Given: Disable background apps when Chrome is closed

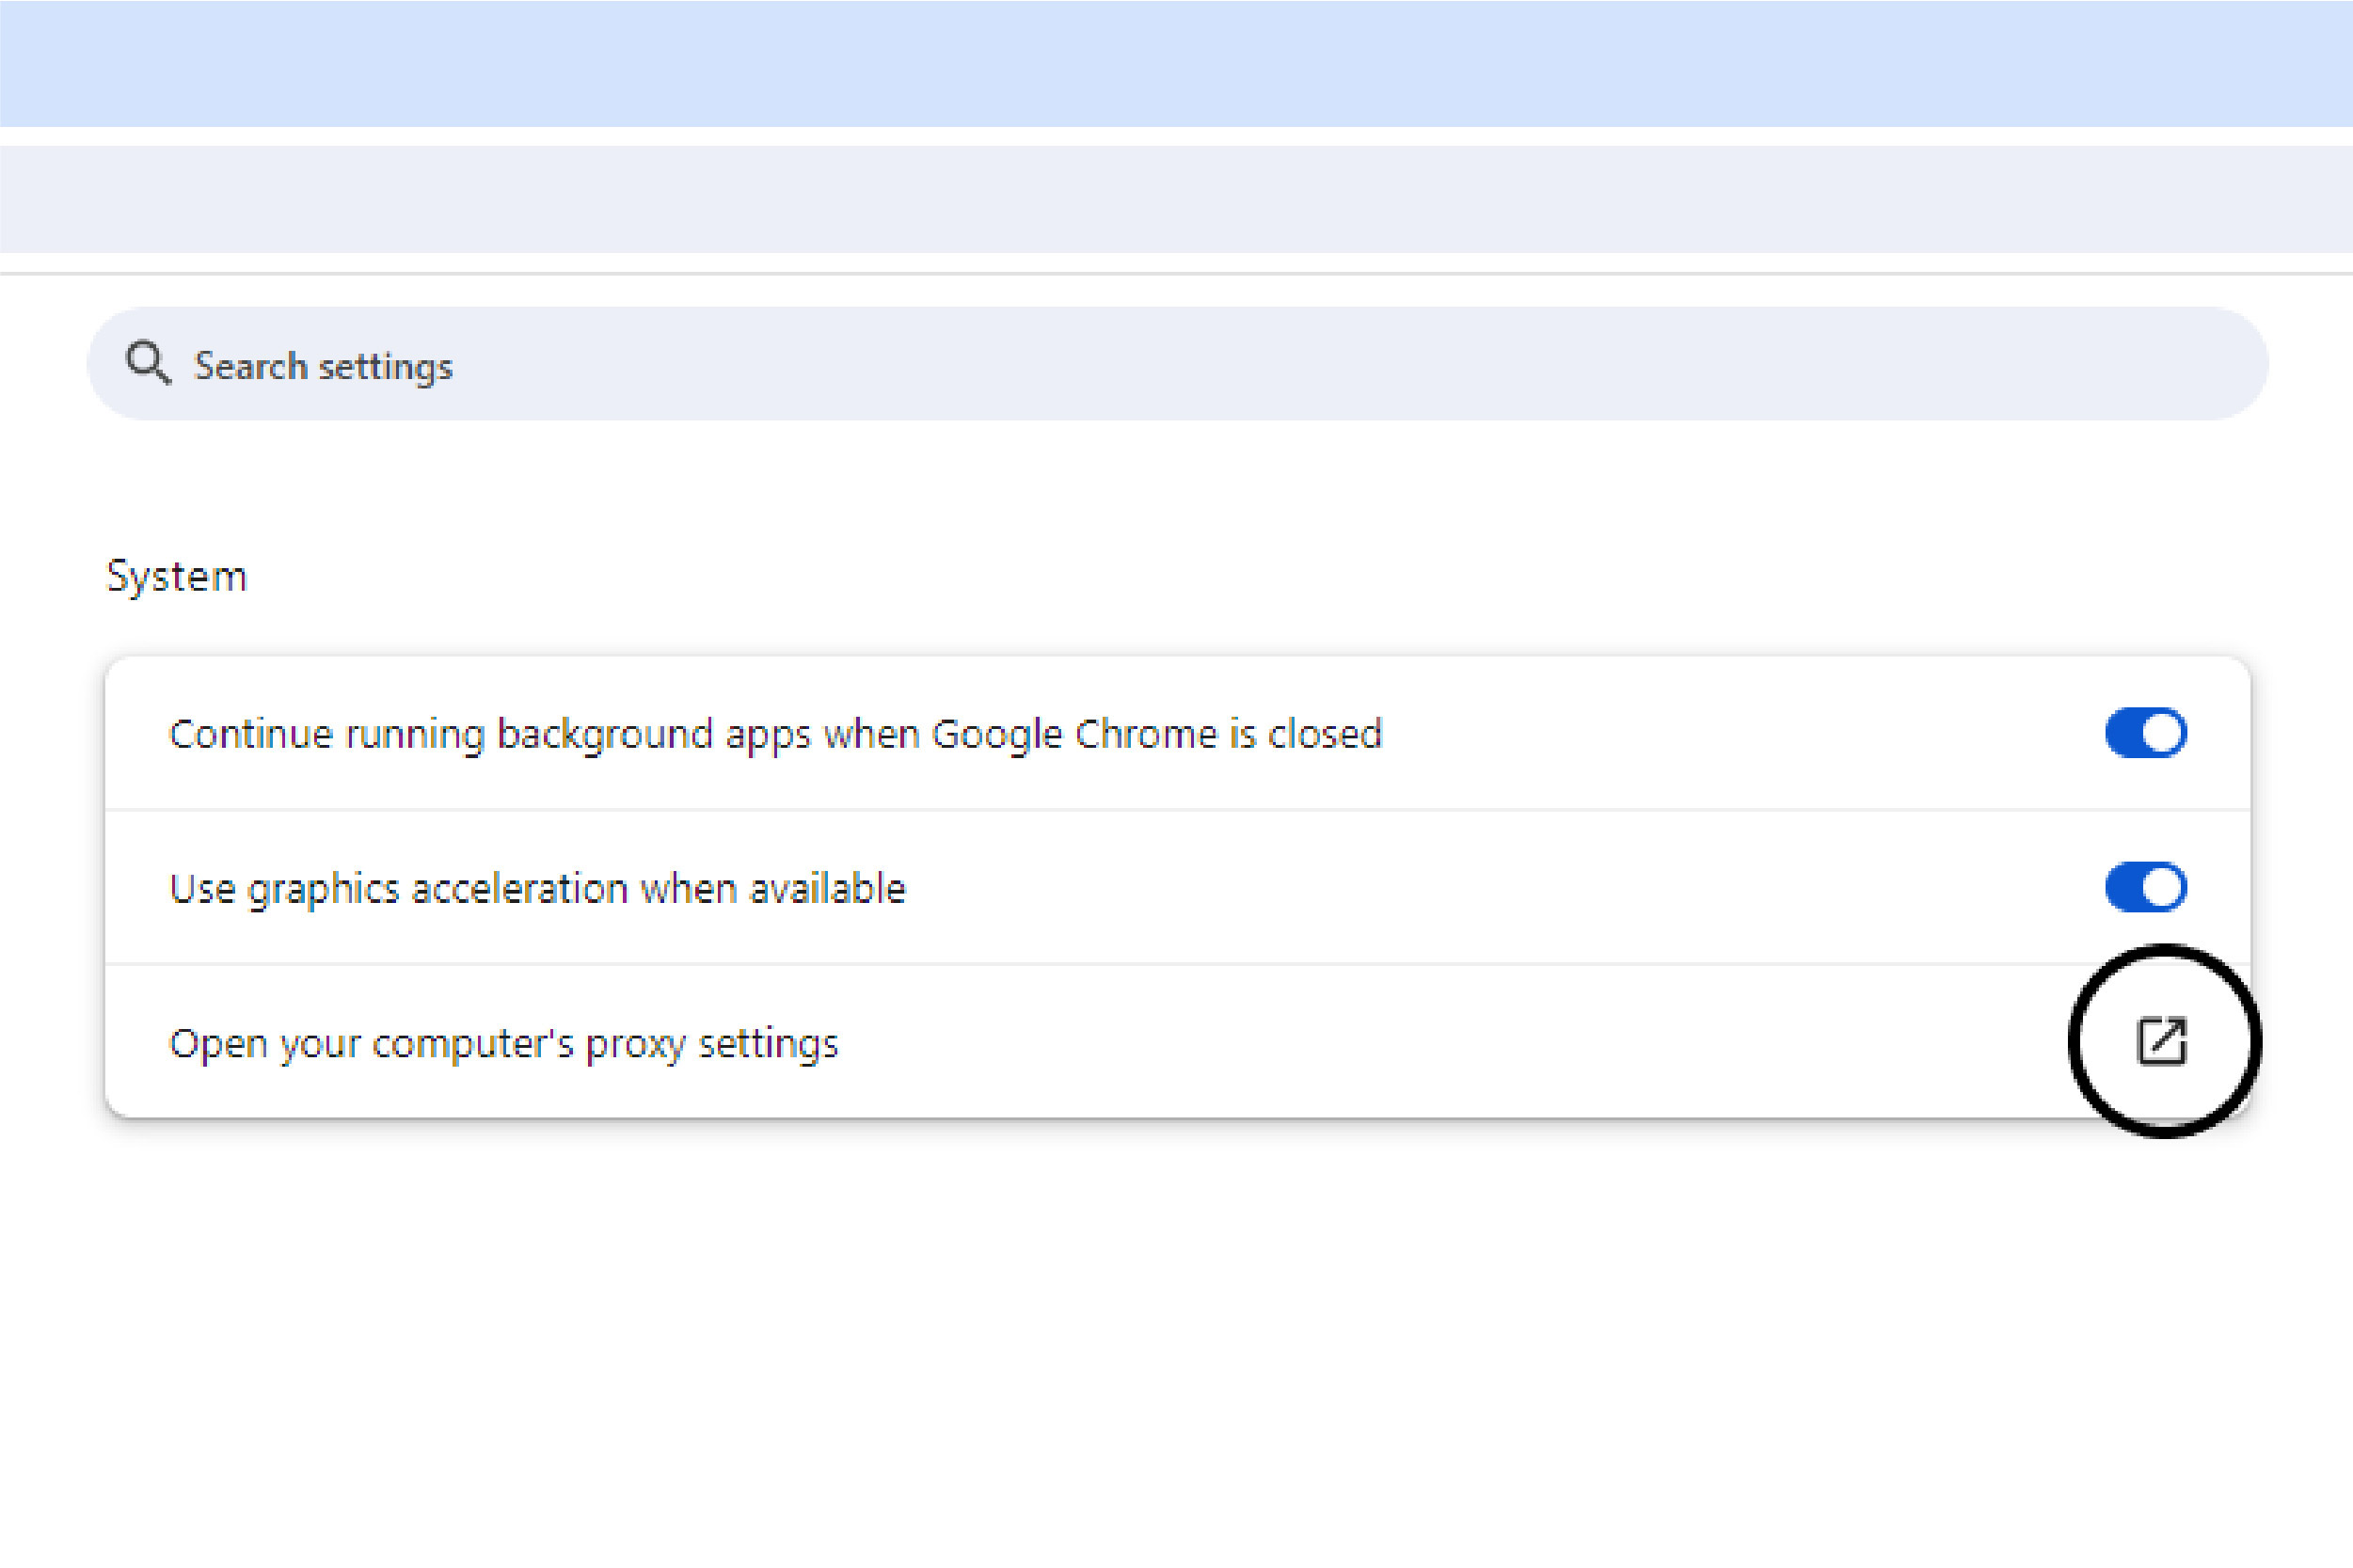Looking at the screenshot, I should (x=2145, y=733).
